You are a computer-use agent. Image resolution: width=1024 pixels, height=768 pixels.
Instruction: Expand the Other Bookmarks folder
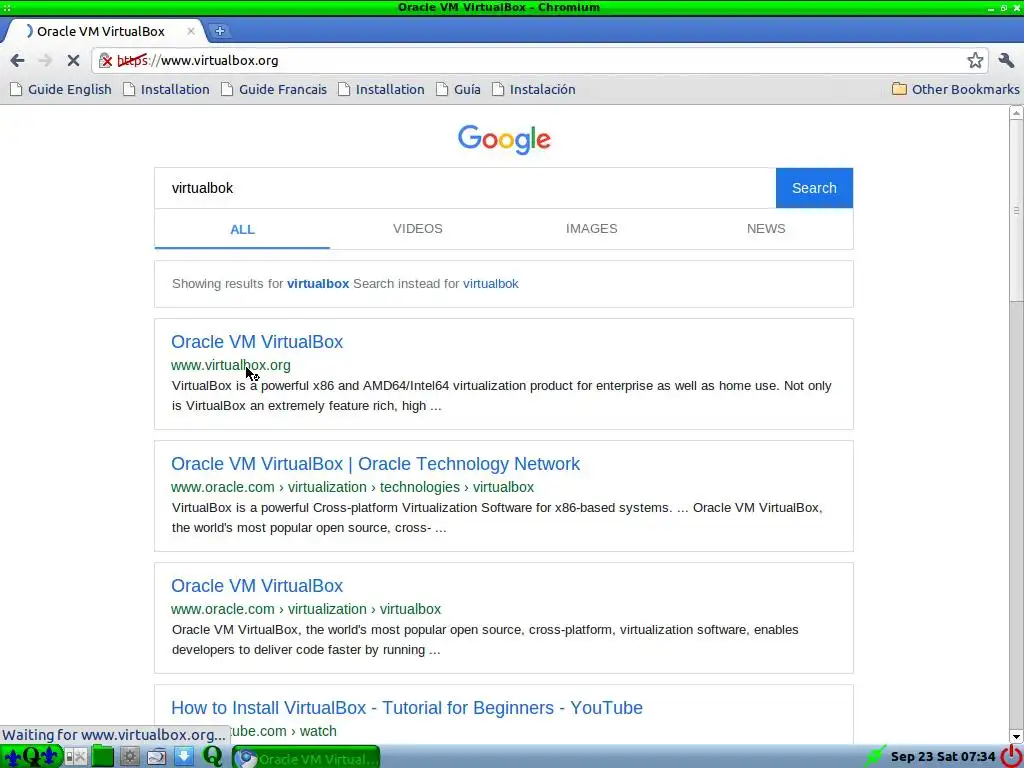click(955, 89)
